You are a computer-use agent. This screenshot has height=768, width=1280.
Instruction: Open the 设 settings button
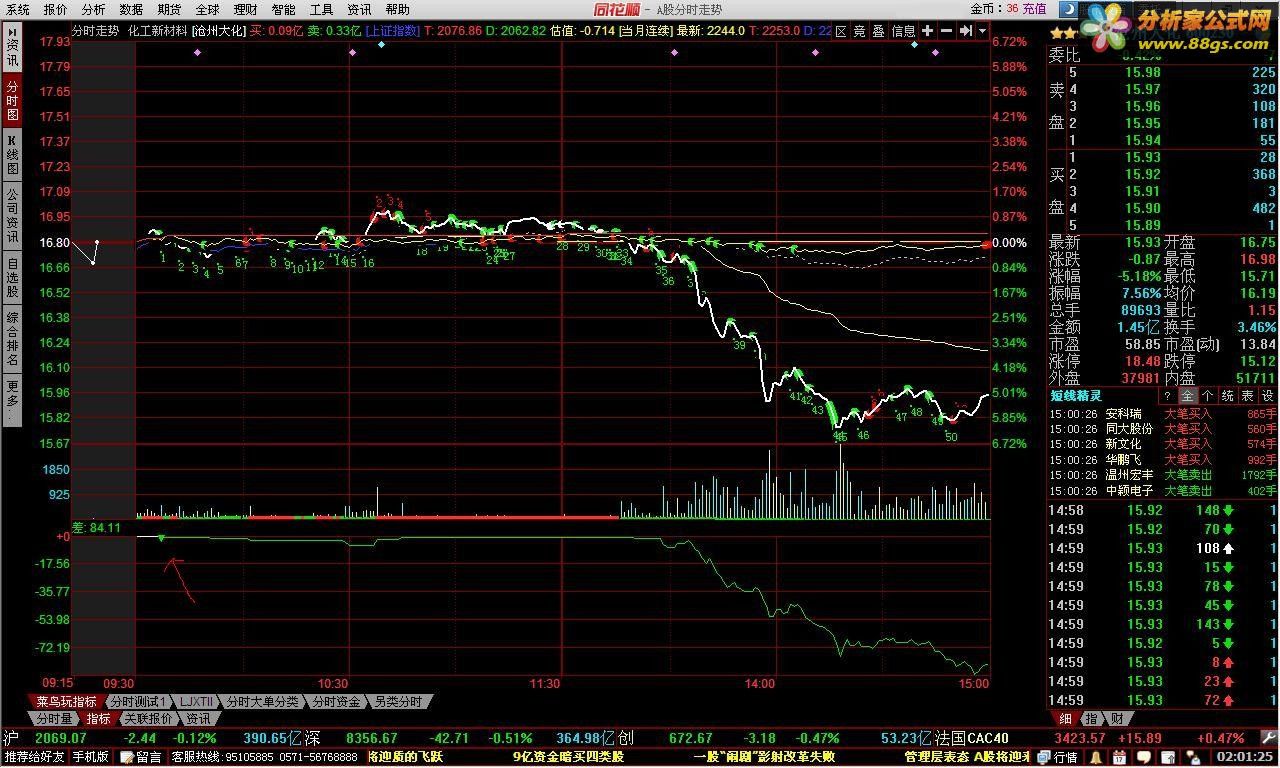pyautogui.click(x=1267, y=396)
